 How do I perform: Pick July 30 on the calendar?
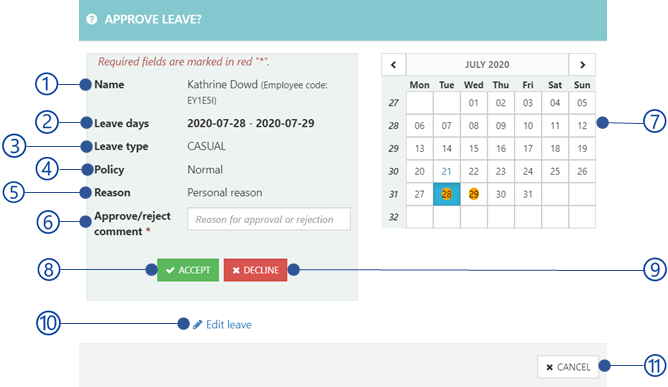[x=501, y=194]
